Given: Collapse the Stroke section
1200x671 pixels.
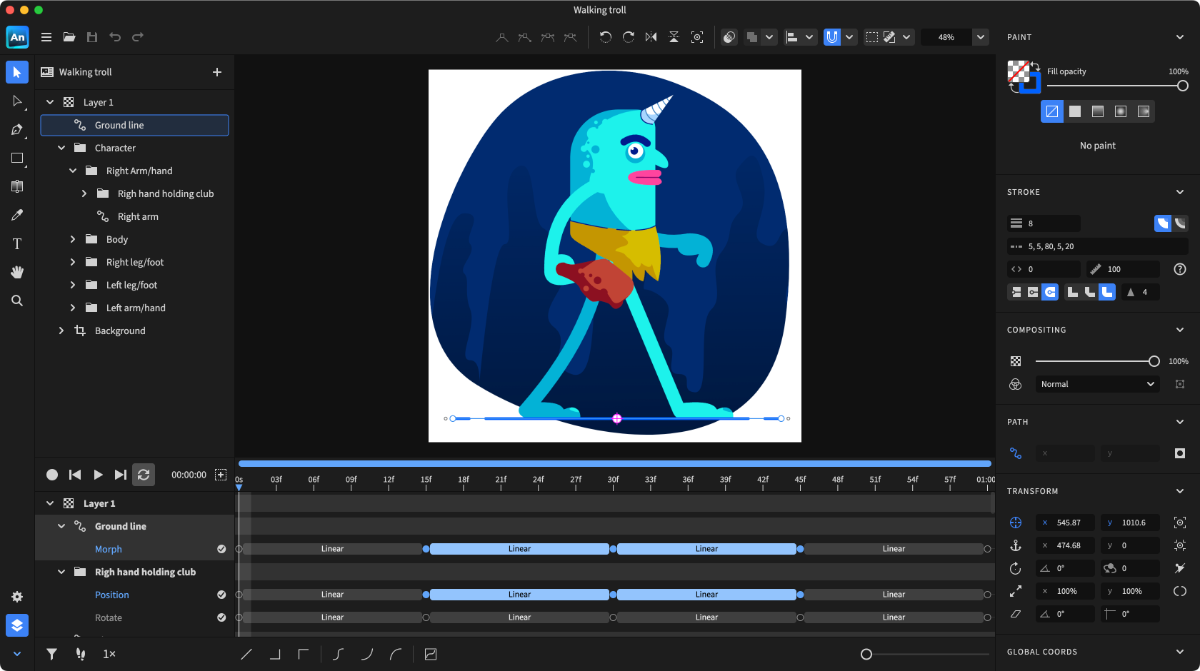Looking at the screenshot, I should pyautogui.click(x=1180, y=192).
